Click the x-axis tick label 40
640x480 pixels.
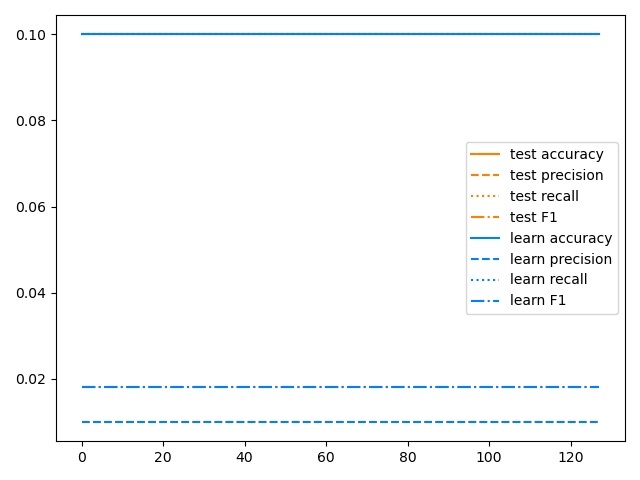click(245, 458)
